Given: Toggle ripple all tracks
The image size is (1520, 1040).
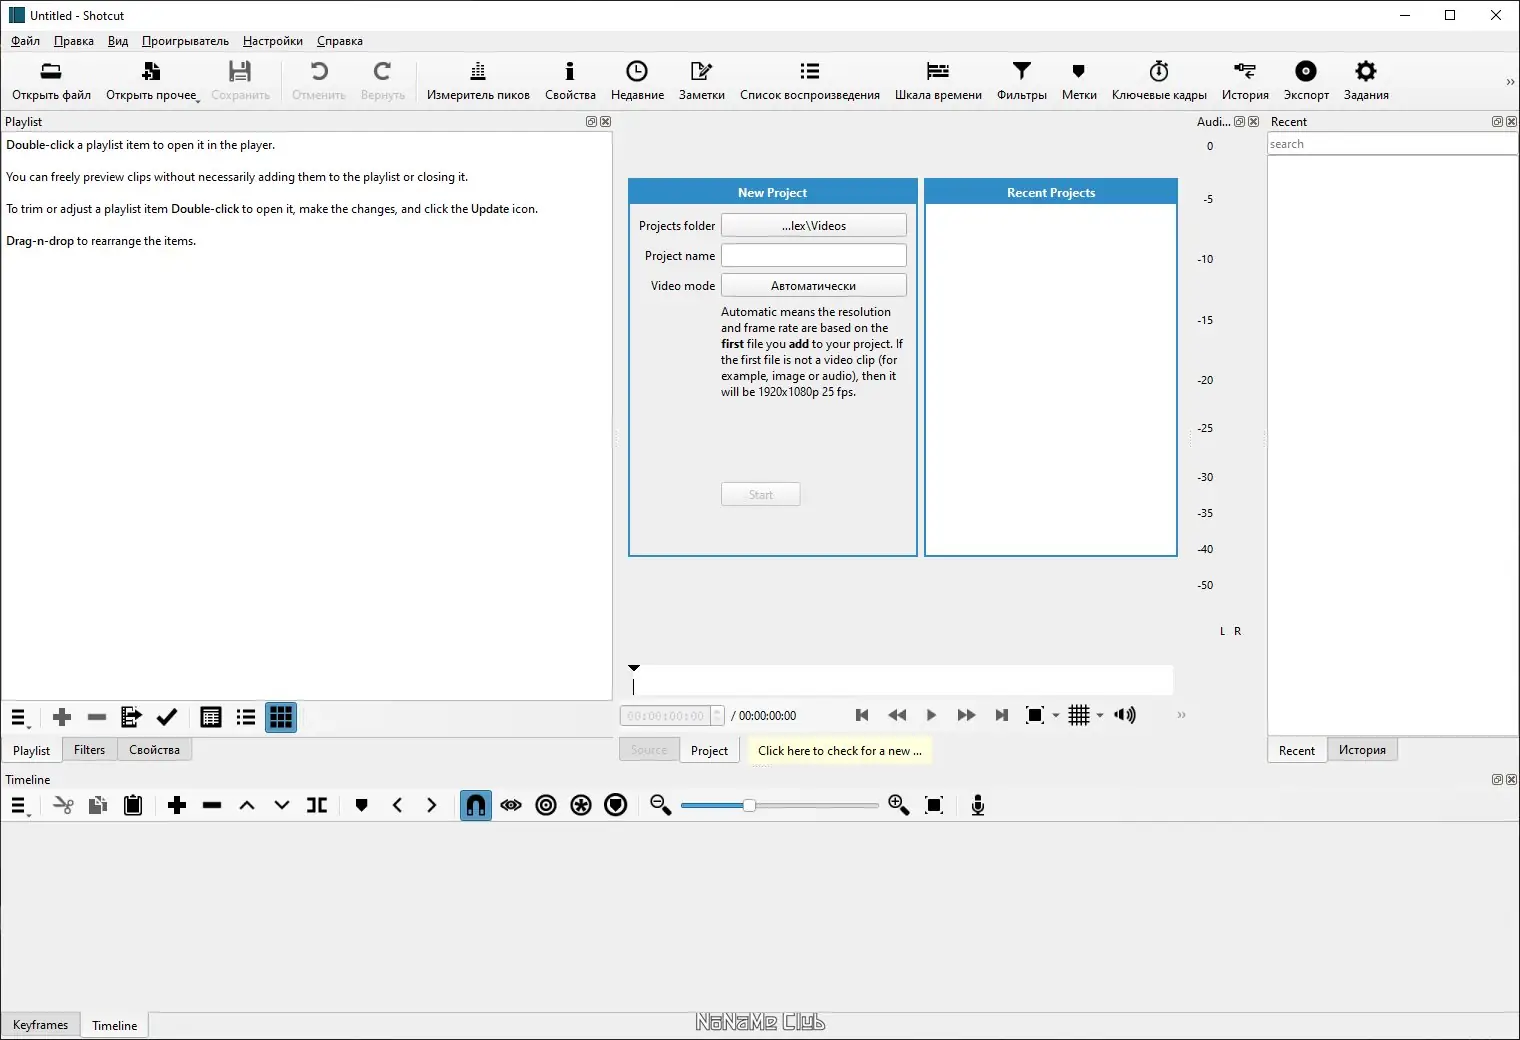Looking at the screenshot, I should coord(581,805).
